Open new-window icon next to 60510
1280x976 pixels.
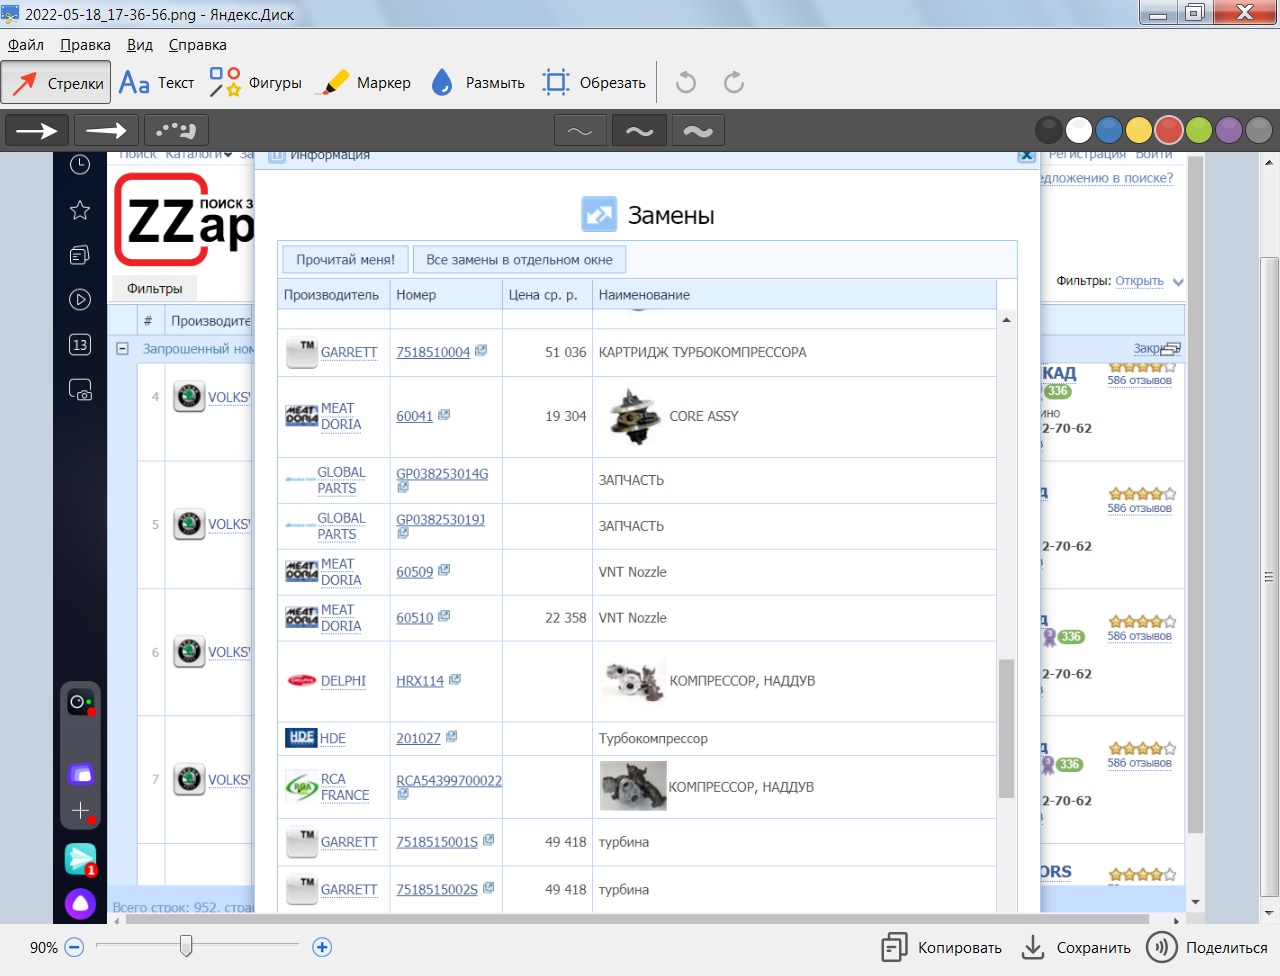444,616
